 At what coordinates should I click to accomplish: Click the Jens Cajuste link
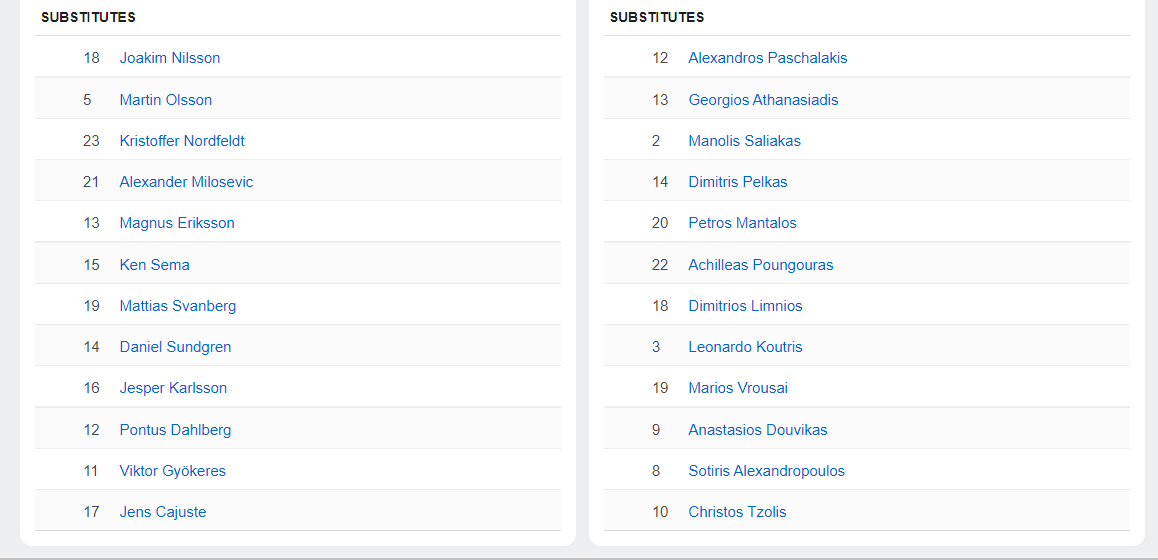coord(162,512)
